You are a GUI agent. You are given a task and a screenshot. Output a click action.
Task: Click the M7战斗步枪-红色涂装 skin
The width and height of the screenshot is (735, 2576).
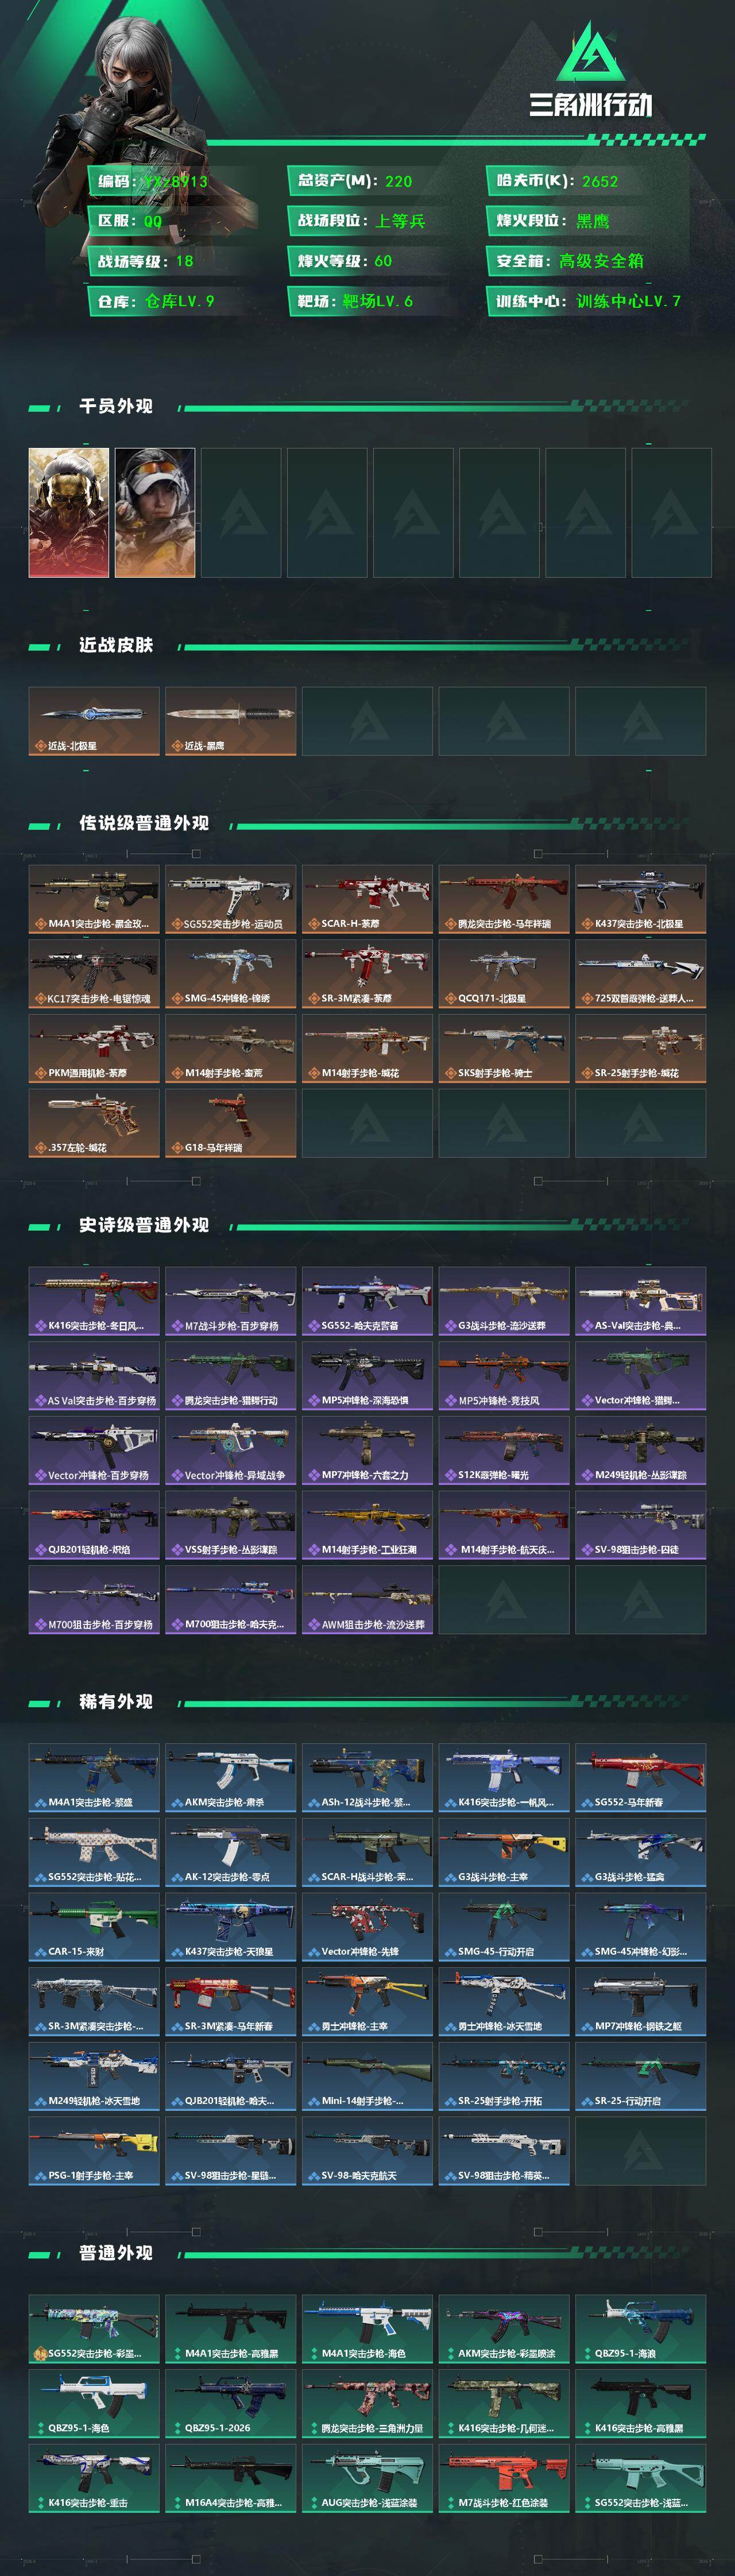point(504,2477)
